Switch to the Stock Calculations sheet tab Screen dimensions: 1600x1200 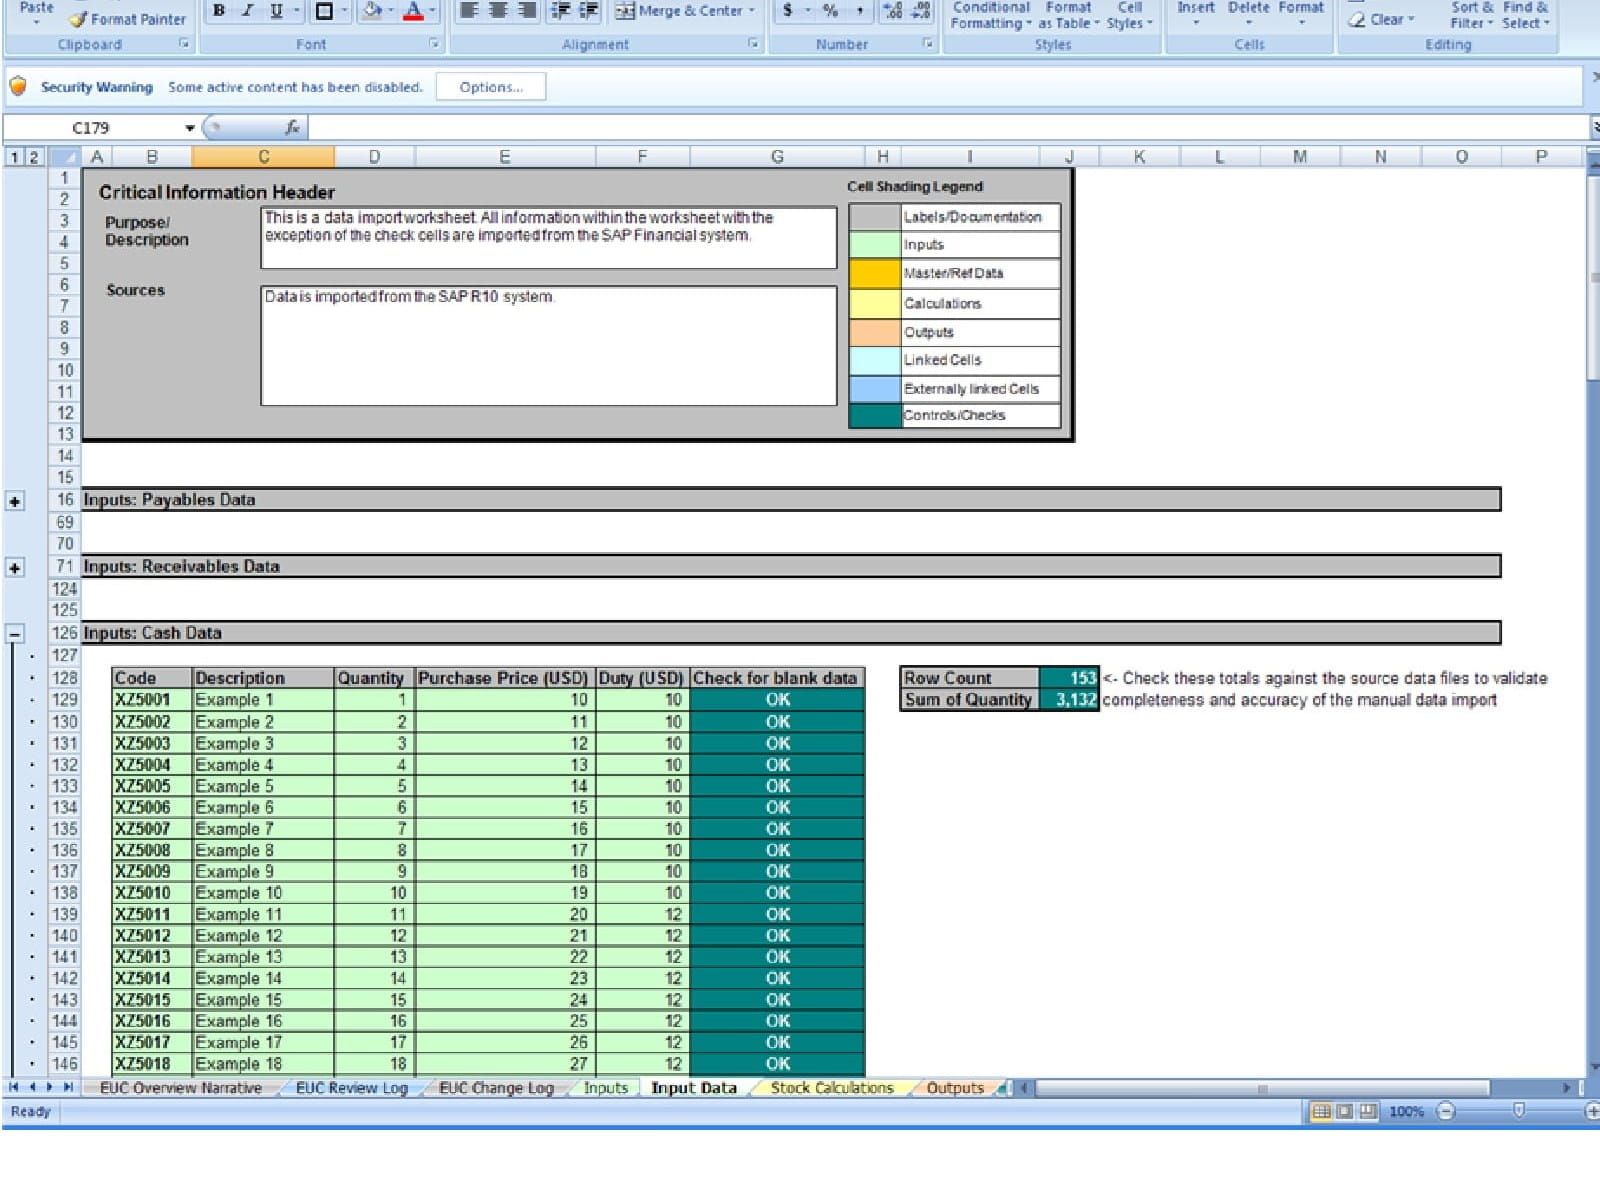pyautogui.click(x=831, y=1088)
